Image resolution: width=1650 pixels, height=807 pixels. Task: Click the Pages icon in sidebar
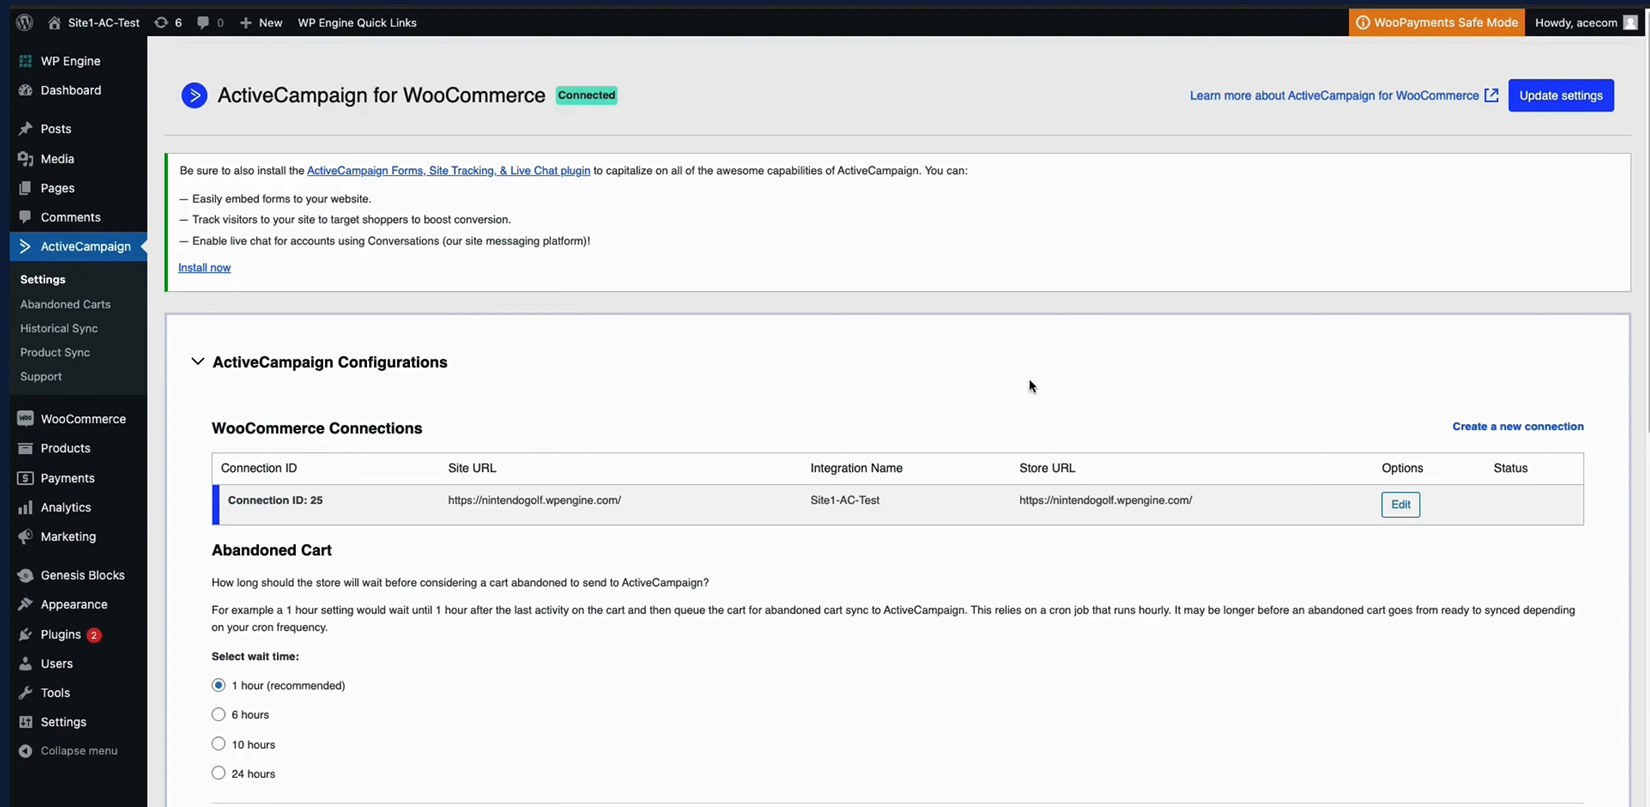point(25,188)
